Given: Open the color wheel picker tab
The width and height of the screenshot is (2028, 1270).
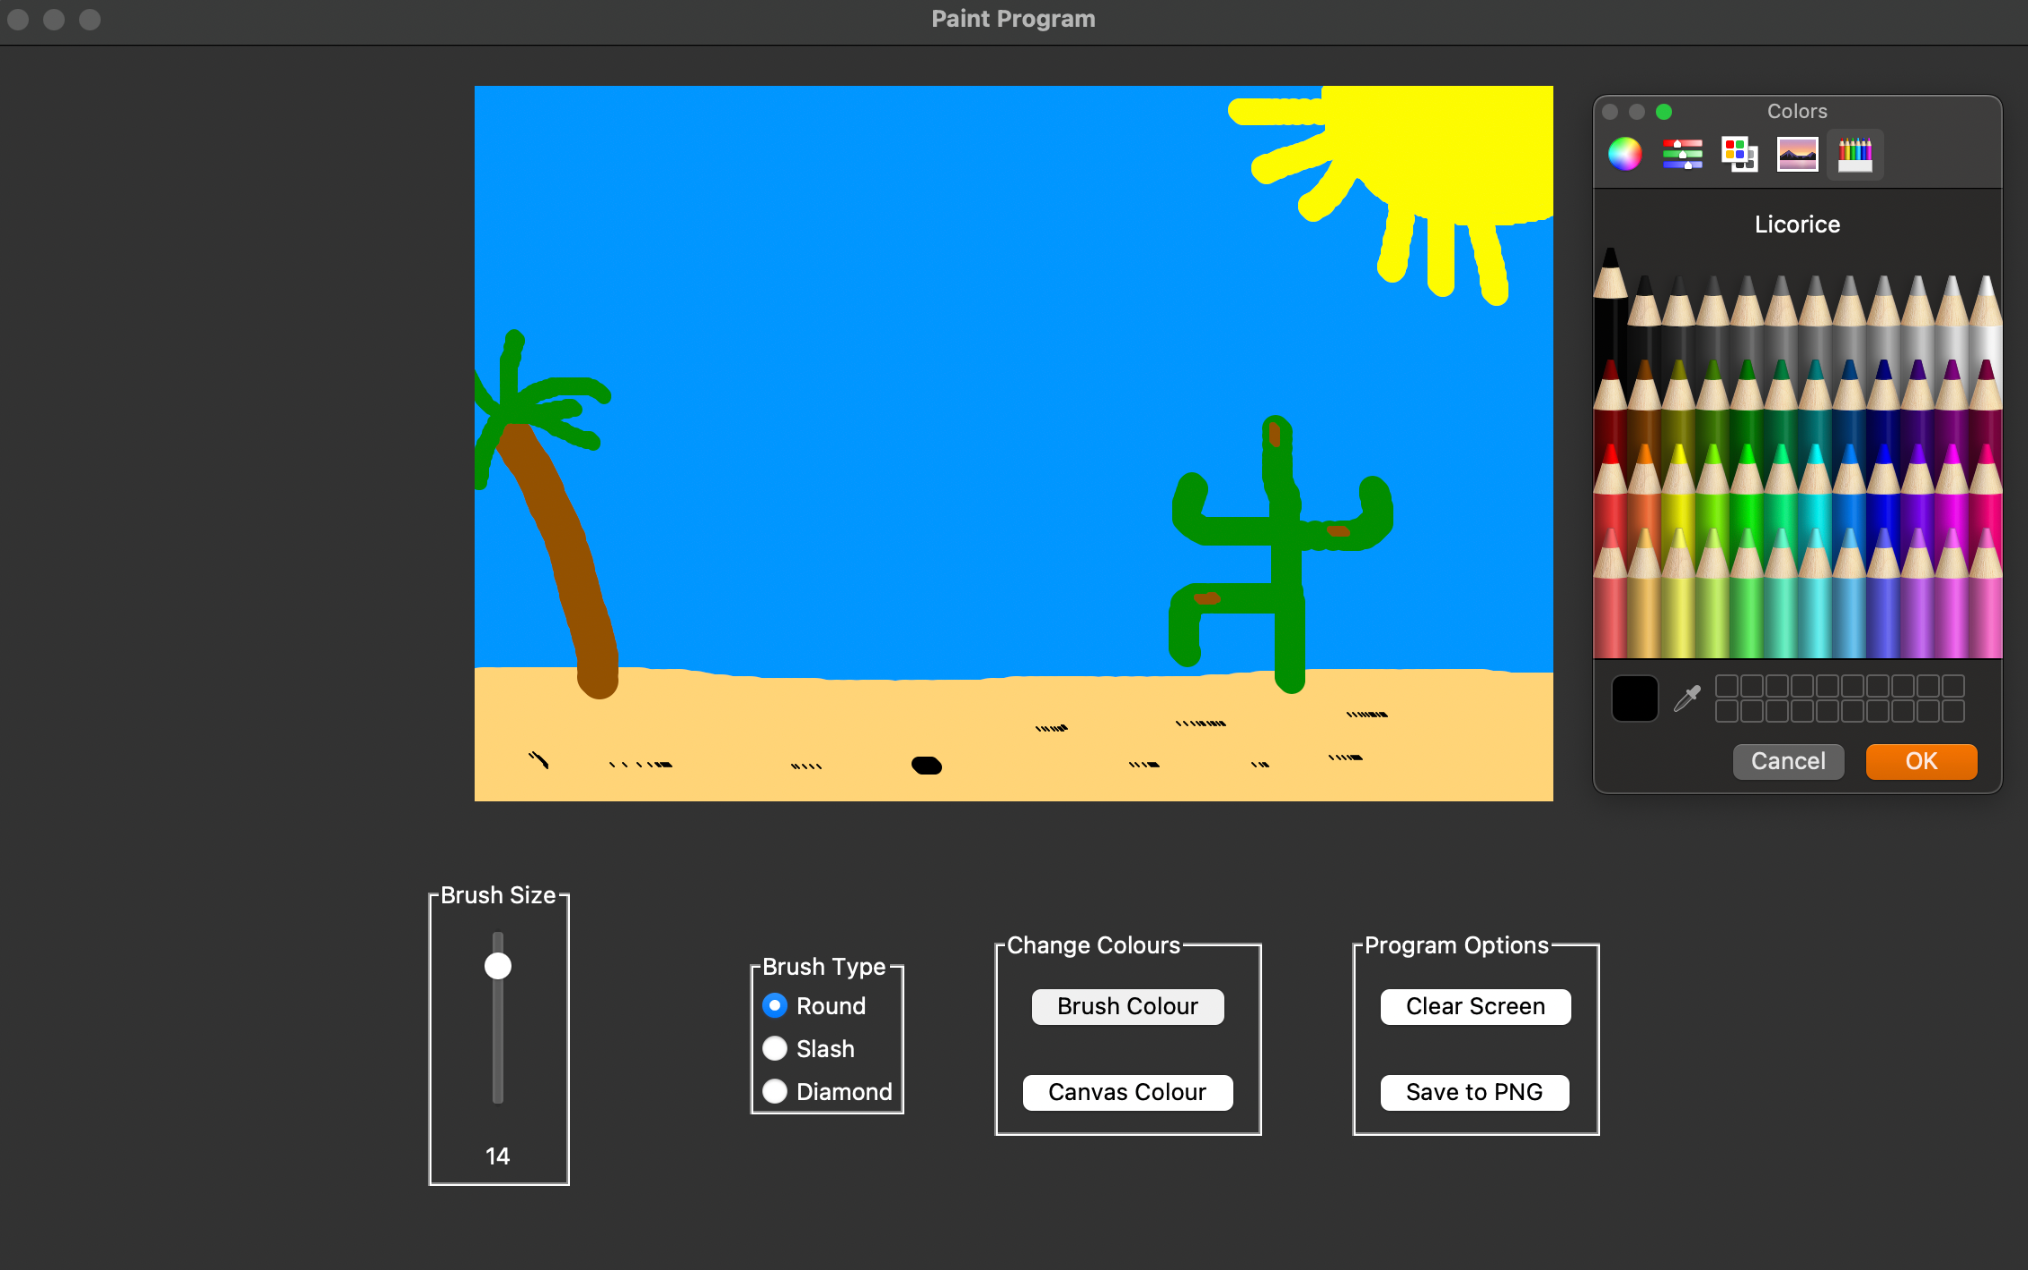Looking at the screenshot, I should pos(1624,154).
